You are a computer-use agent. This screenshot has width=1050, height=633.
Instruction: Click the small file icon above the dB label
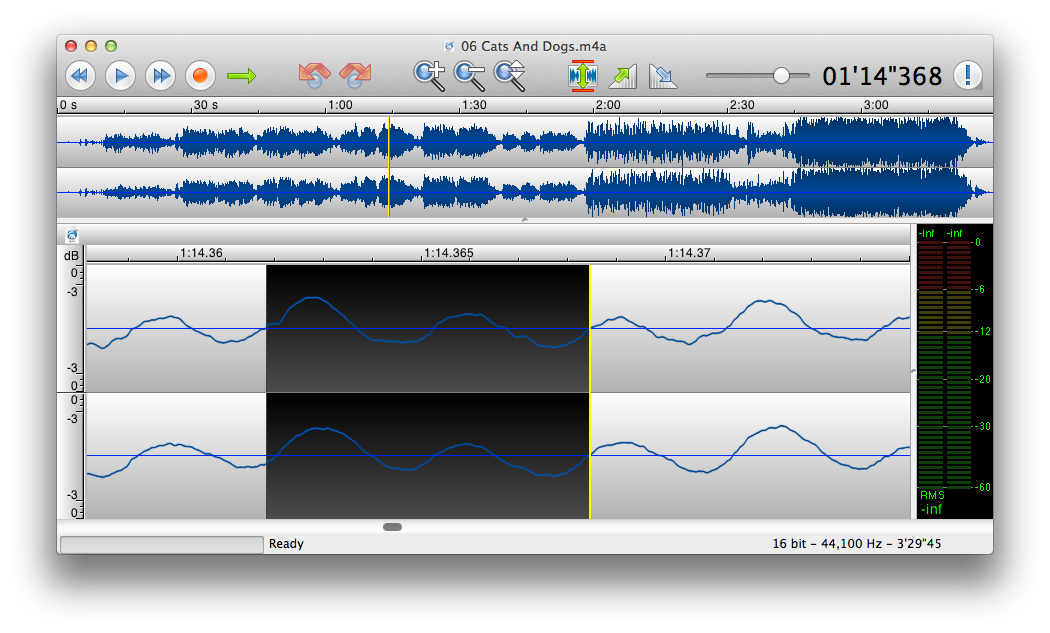coord(72,236)
